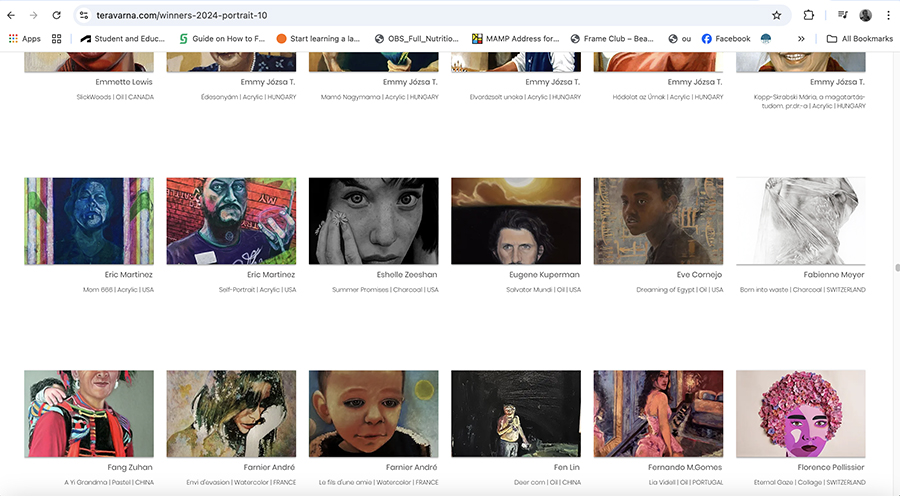Open the All Bookmarks folder
Viewport: 900px width, 496px height.
pyautogui.click(x=859, y=38)
